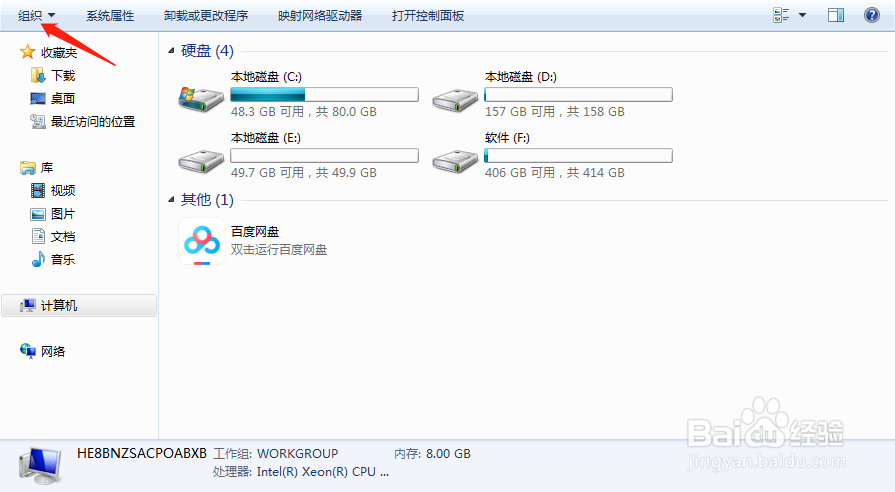Open the change view options dropdown arrow
Image resolution: width=895 pixels, height=492 pixels.
point(802,15)
